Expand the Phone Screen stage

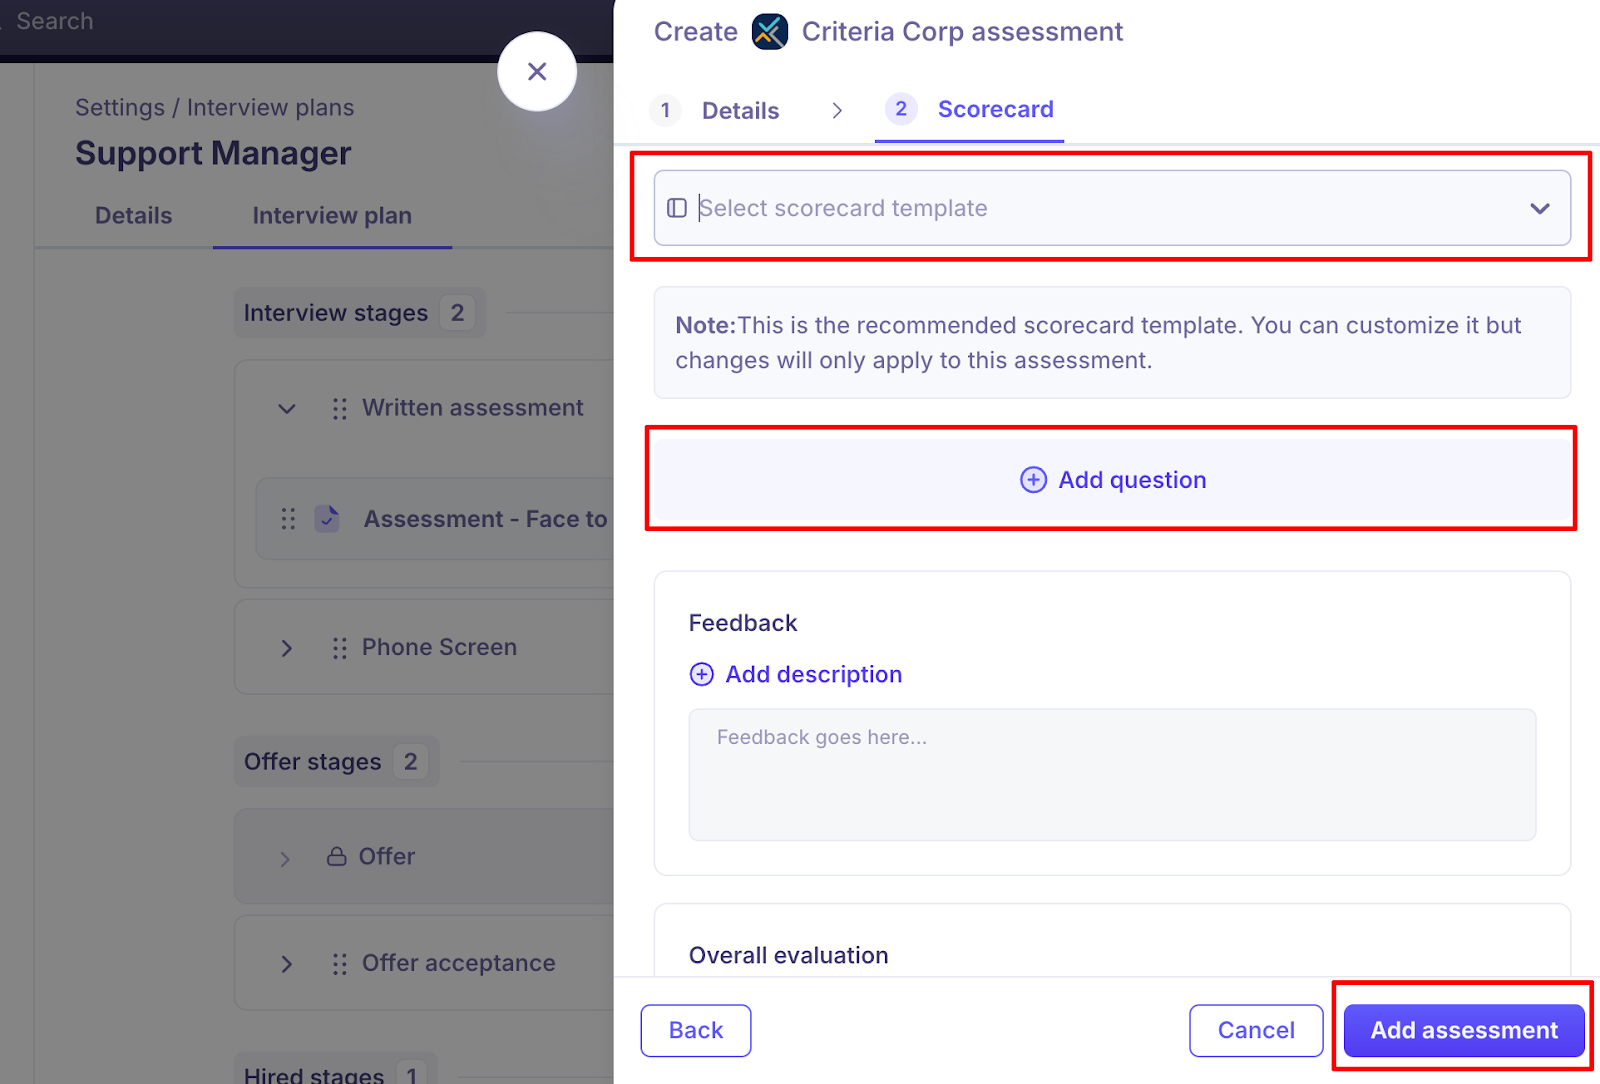click(x=287, y=648)
